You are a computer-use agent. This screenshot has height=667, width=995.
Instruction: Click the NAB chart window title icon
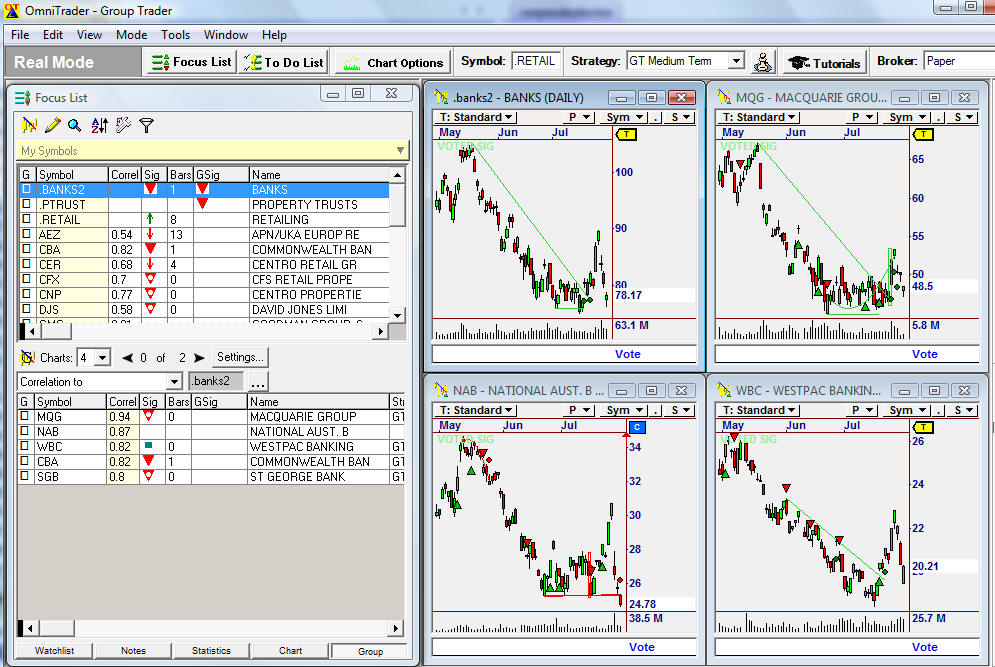point(441,390)
